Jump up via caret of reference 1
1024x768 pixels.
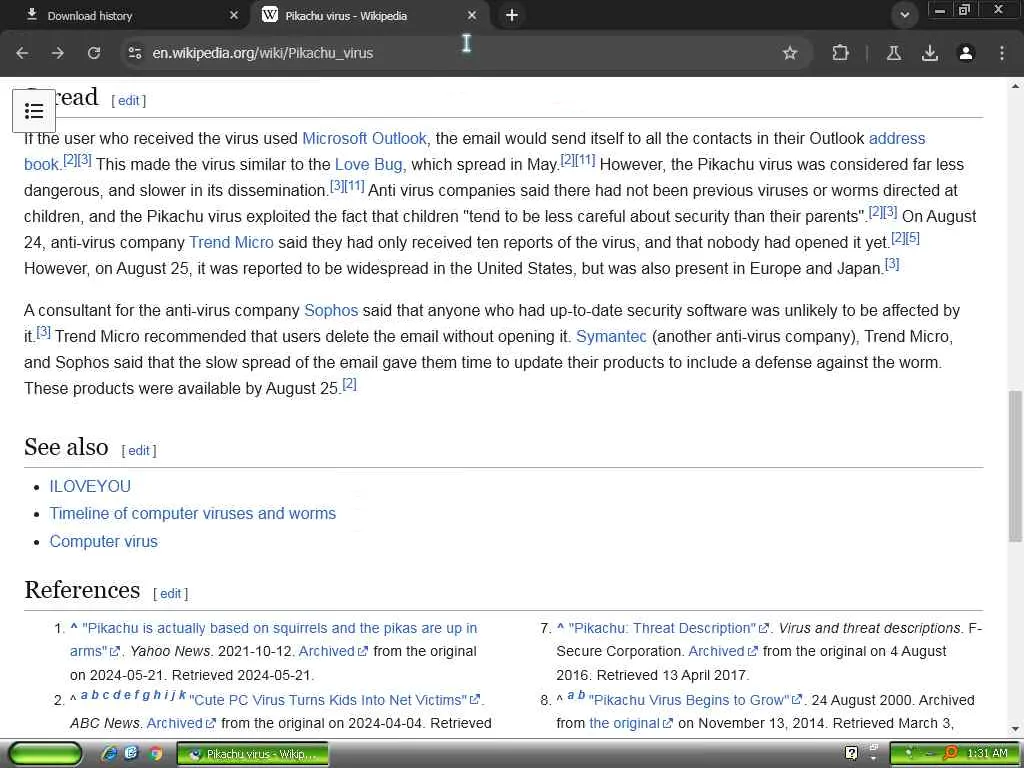74,628
